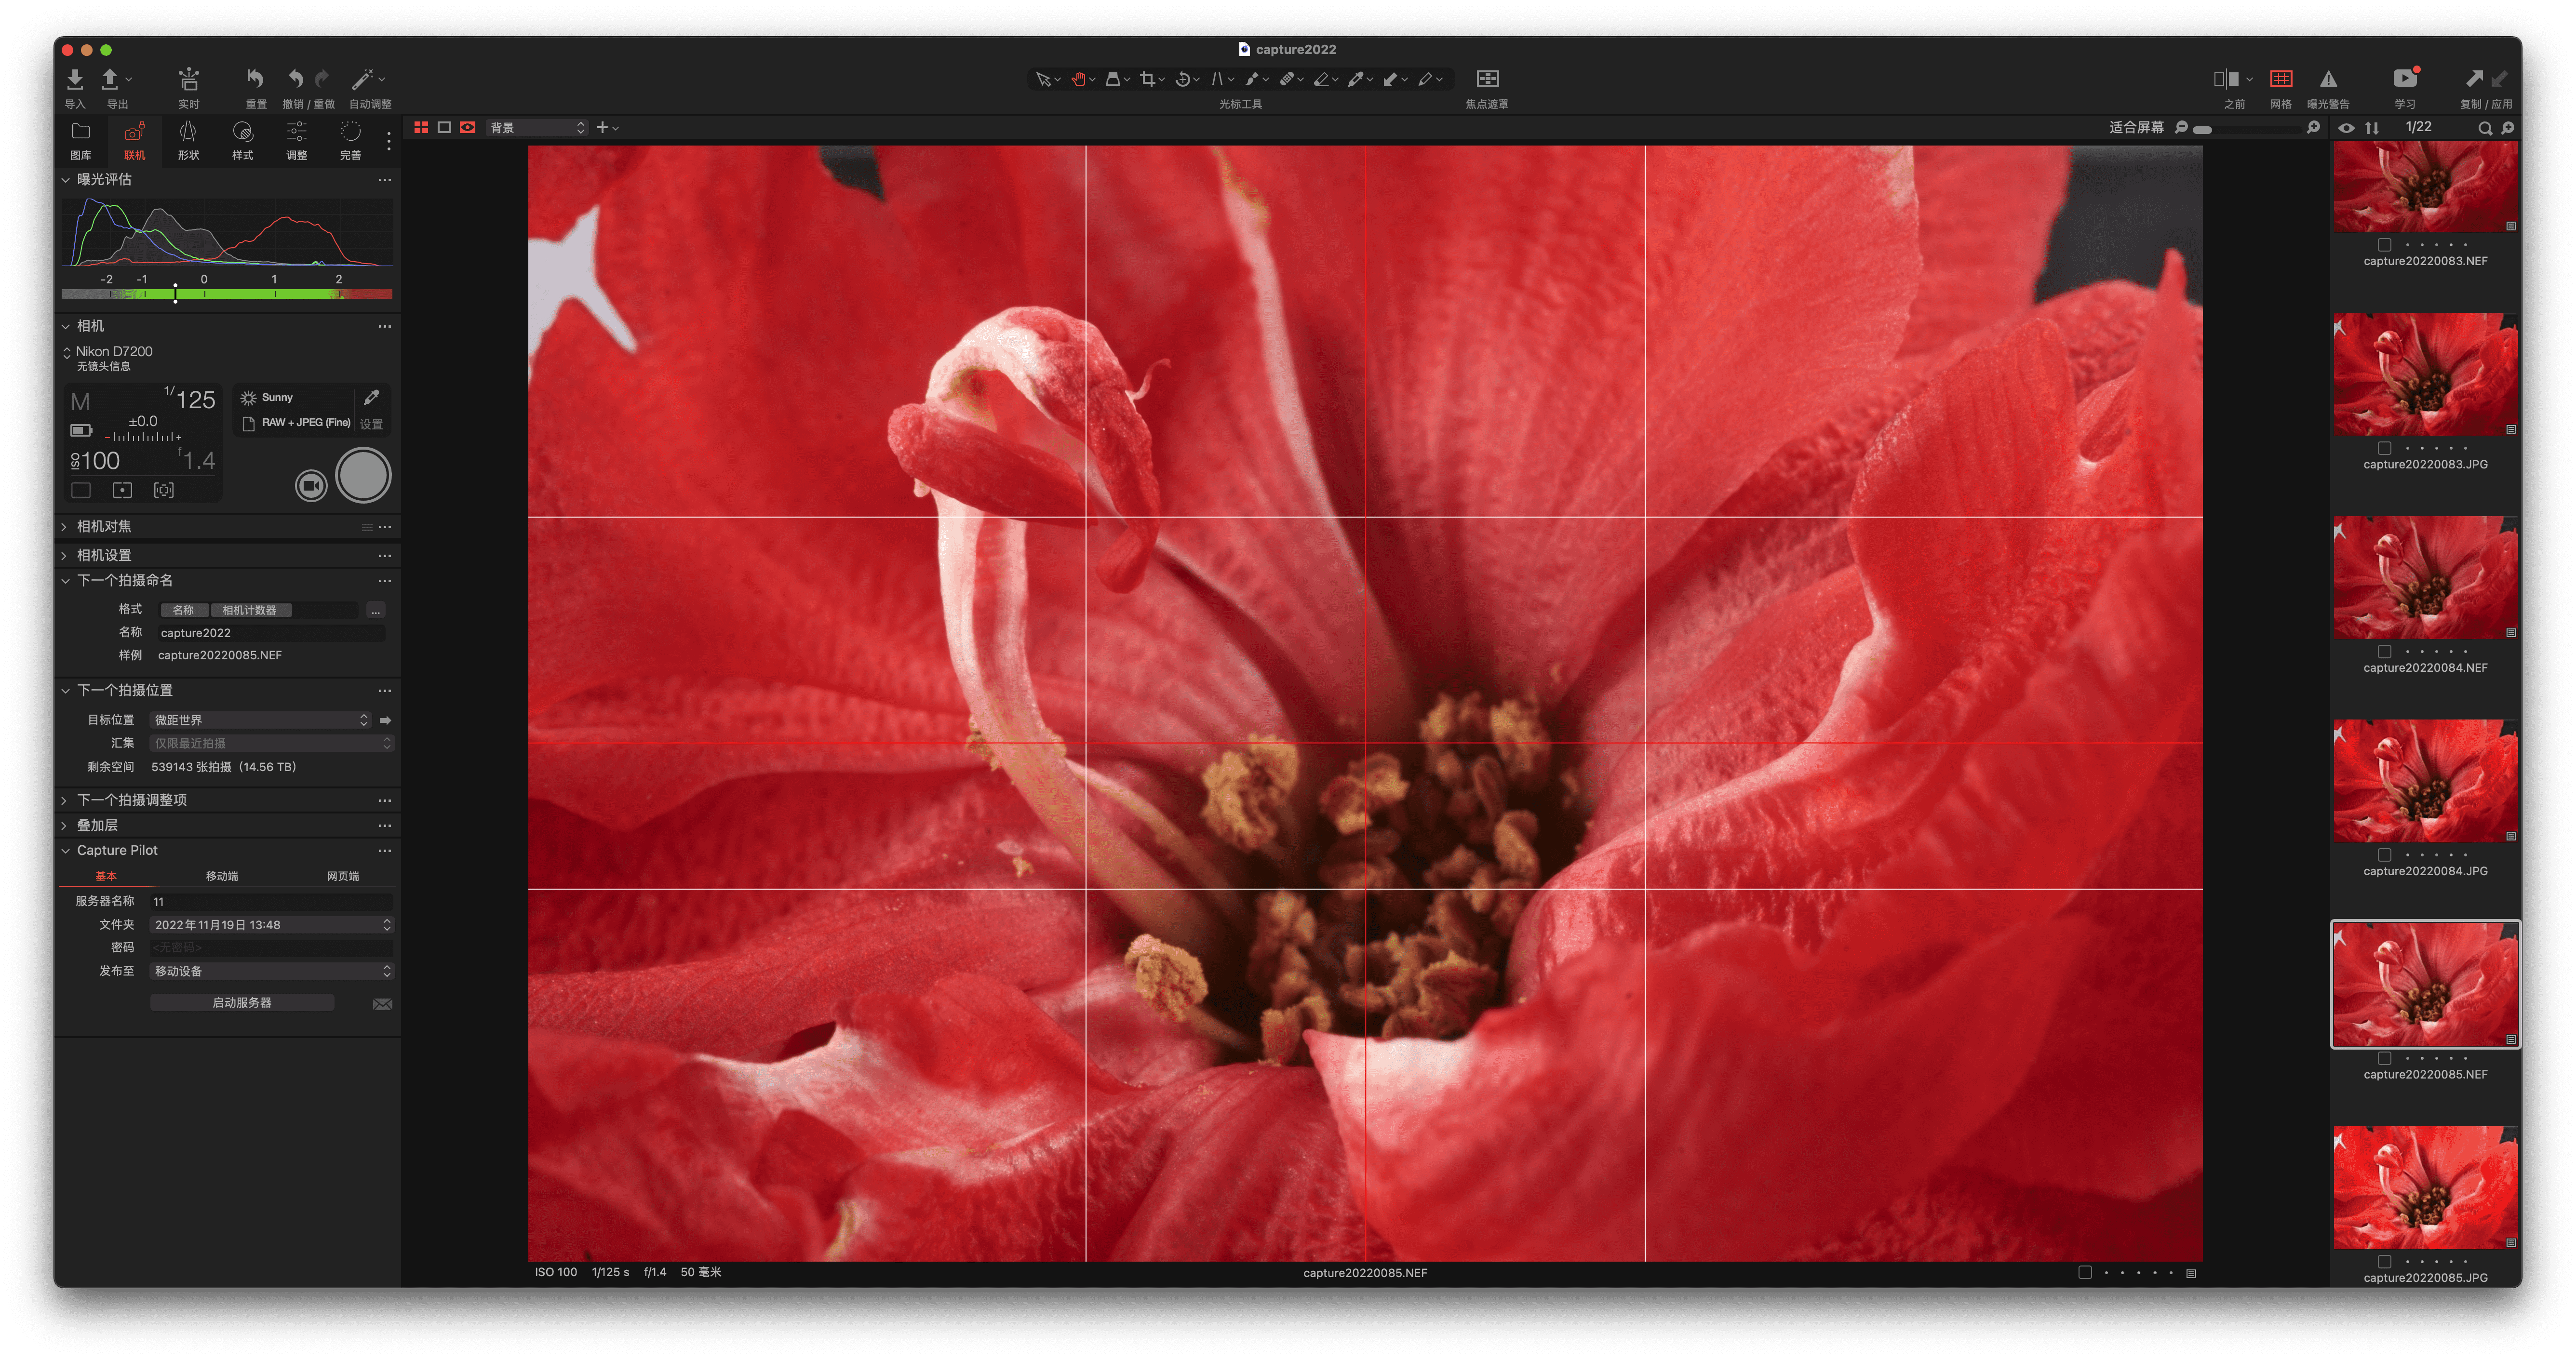
Task: Open the destination location dropdown
Action: point(261,720)
